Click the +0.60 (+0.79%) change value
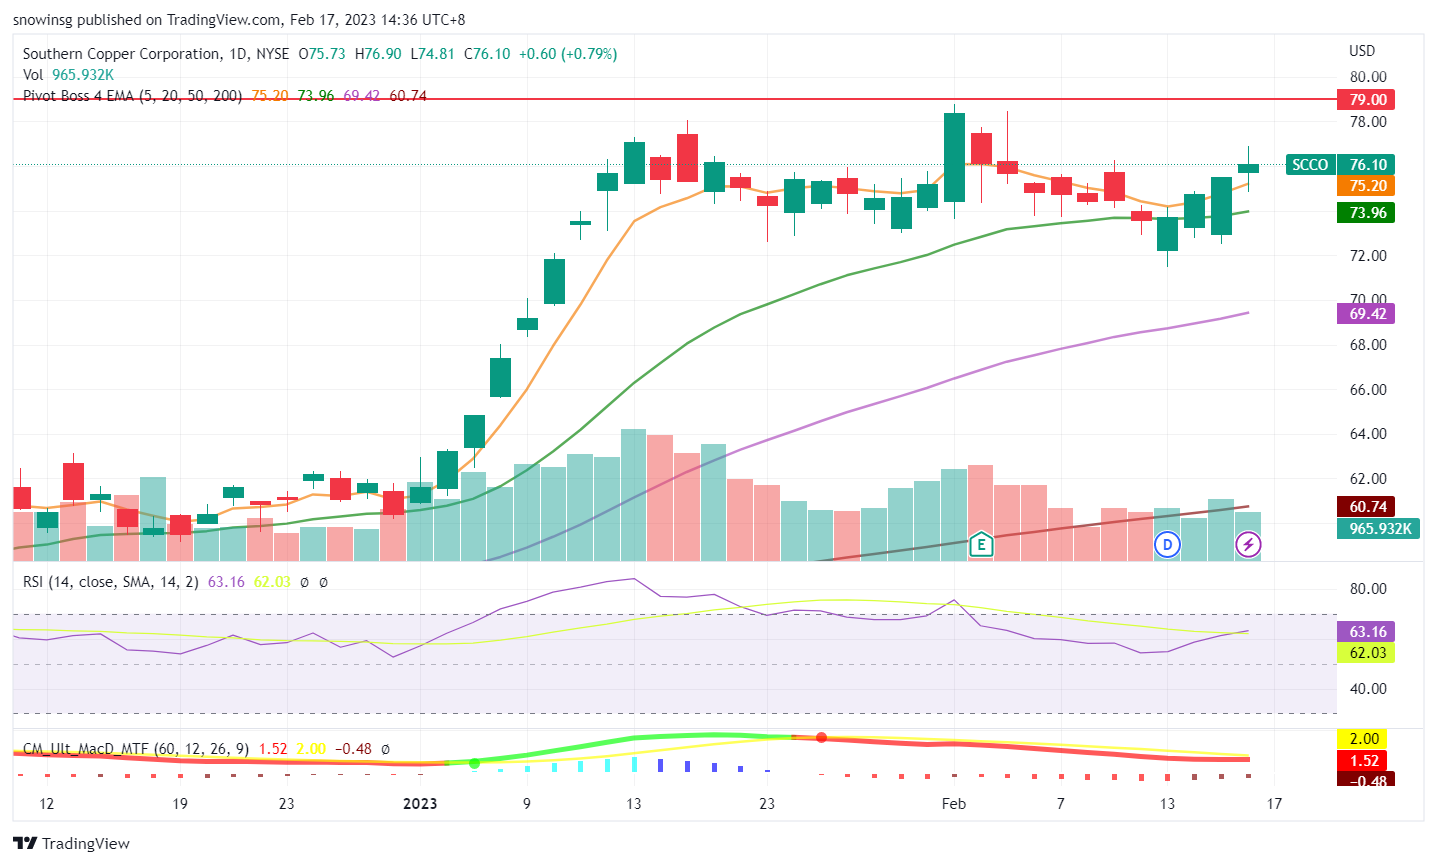Viewport: 1437px width, 865px height. pos(567,54)
